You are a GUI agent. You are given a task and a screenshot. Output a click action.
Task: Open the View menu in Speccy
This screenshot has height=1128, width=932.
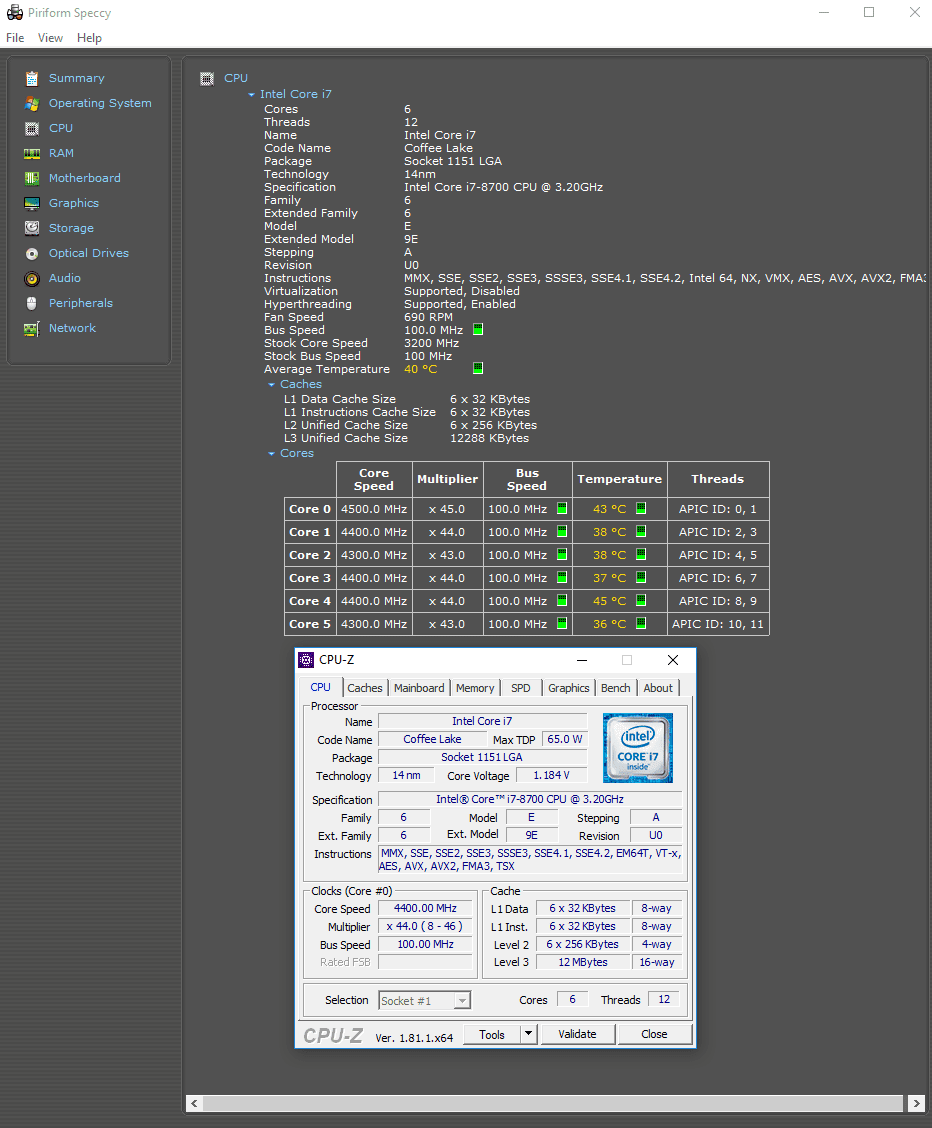click(x=50, y=38)
